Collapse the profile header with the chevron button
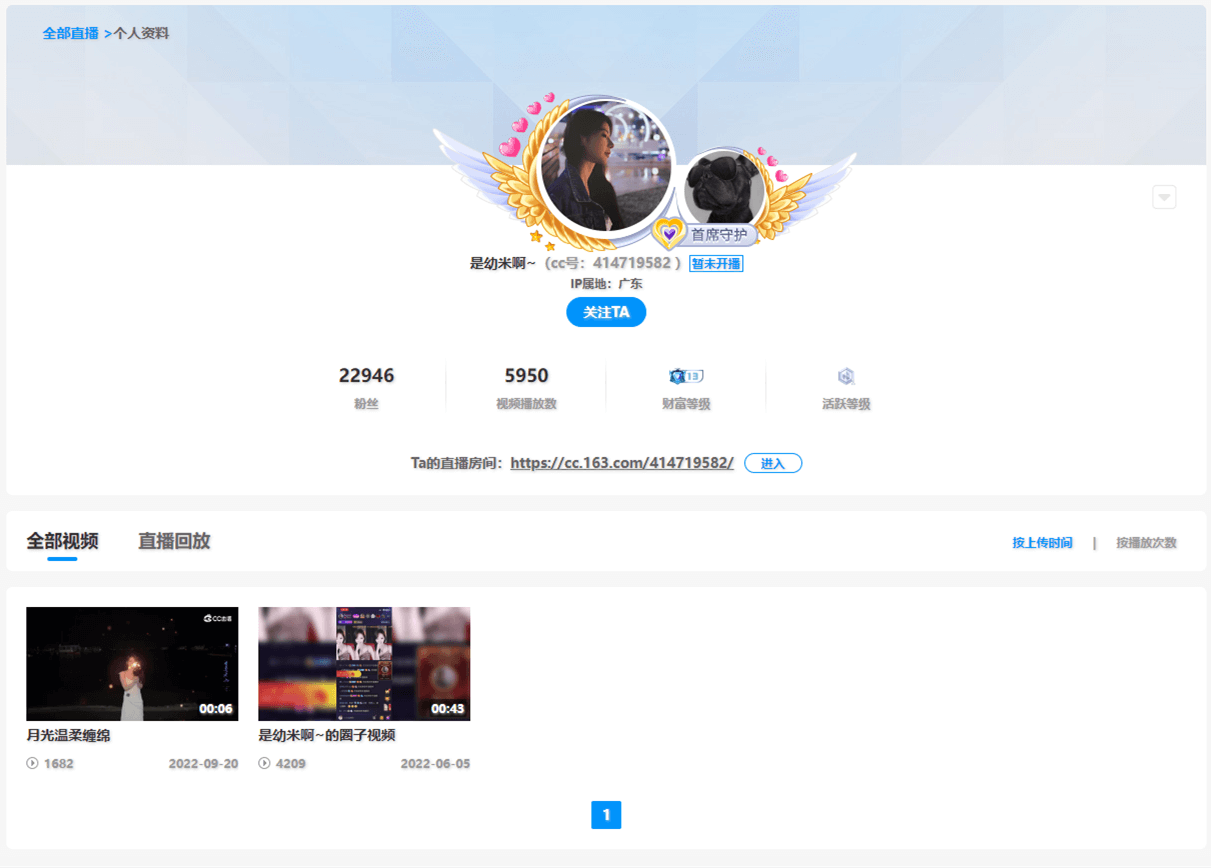Screen dimensions: 1211x868 pos(1163,197)
